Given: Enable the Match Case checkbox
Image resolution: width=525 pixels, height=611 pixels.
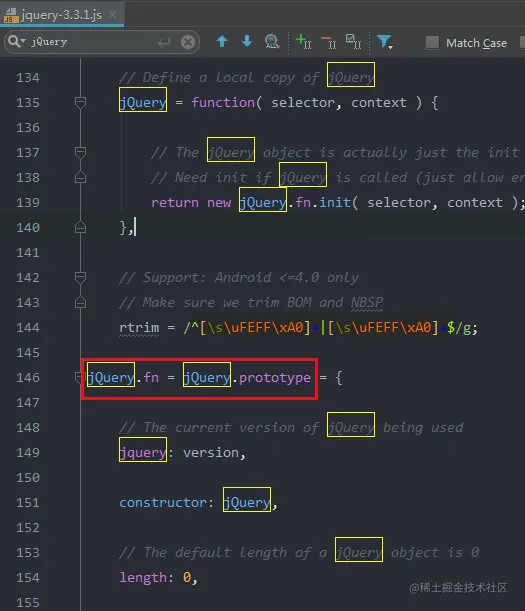Looking at the screenshot, I should (432, 42).
